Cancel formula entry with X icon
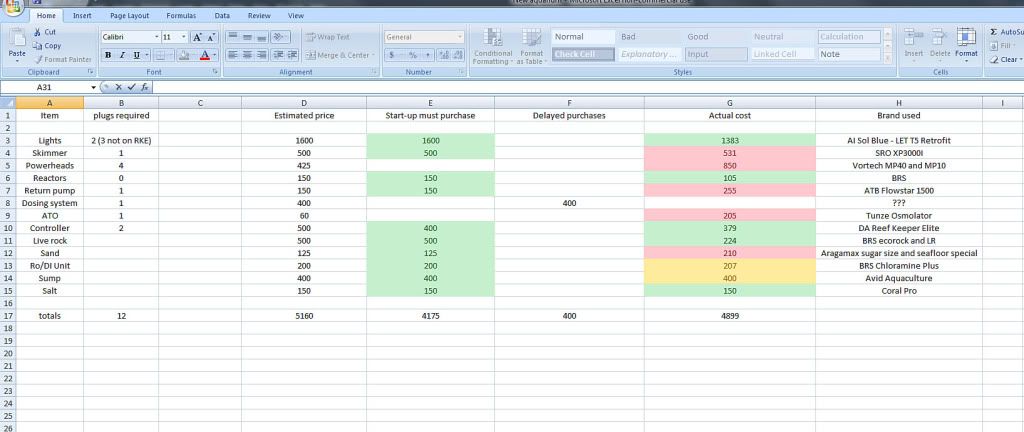1024x432 pixels. tap(119, 87)
